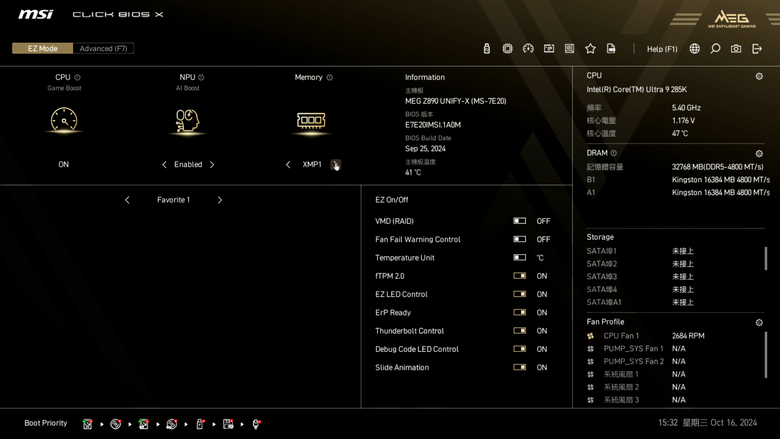Open the CPU panel settings gear
The image size is (780, 439).
click(x=759, y=76)
